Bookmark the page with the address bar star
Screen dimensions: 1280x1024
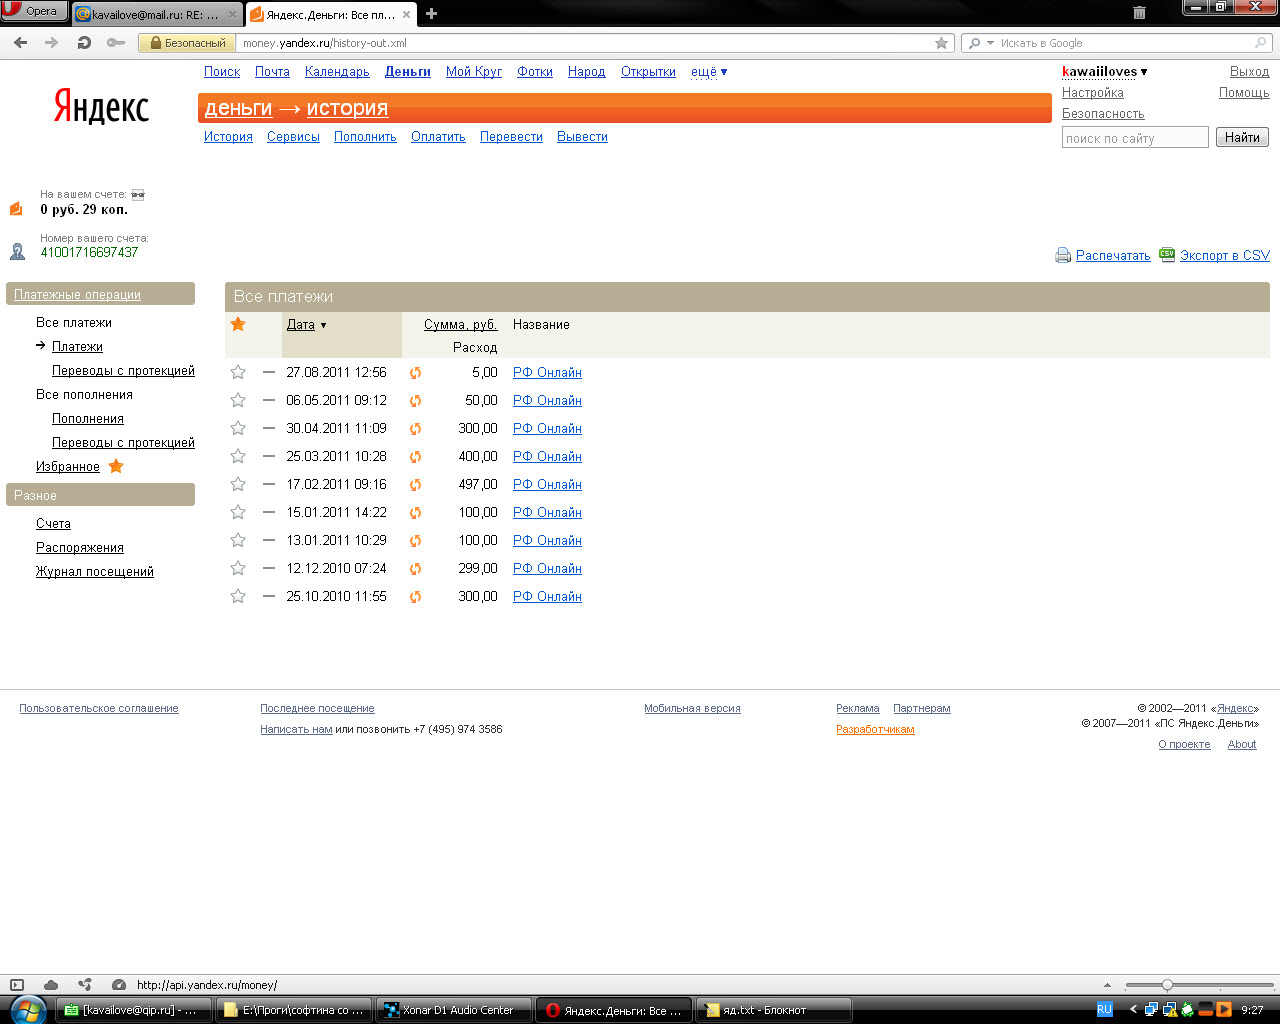coord(941,43)
